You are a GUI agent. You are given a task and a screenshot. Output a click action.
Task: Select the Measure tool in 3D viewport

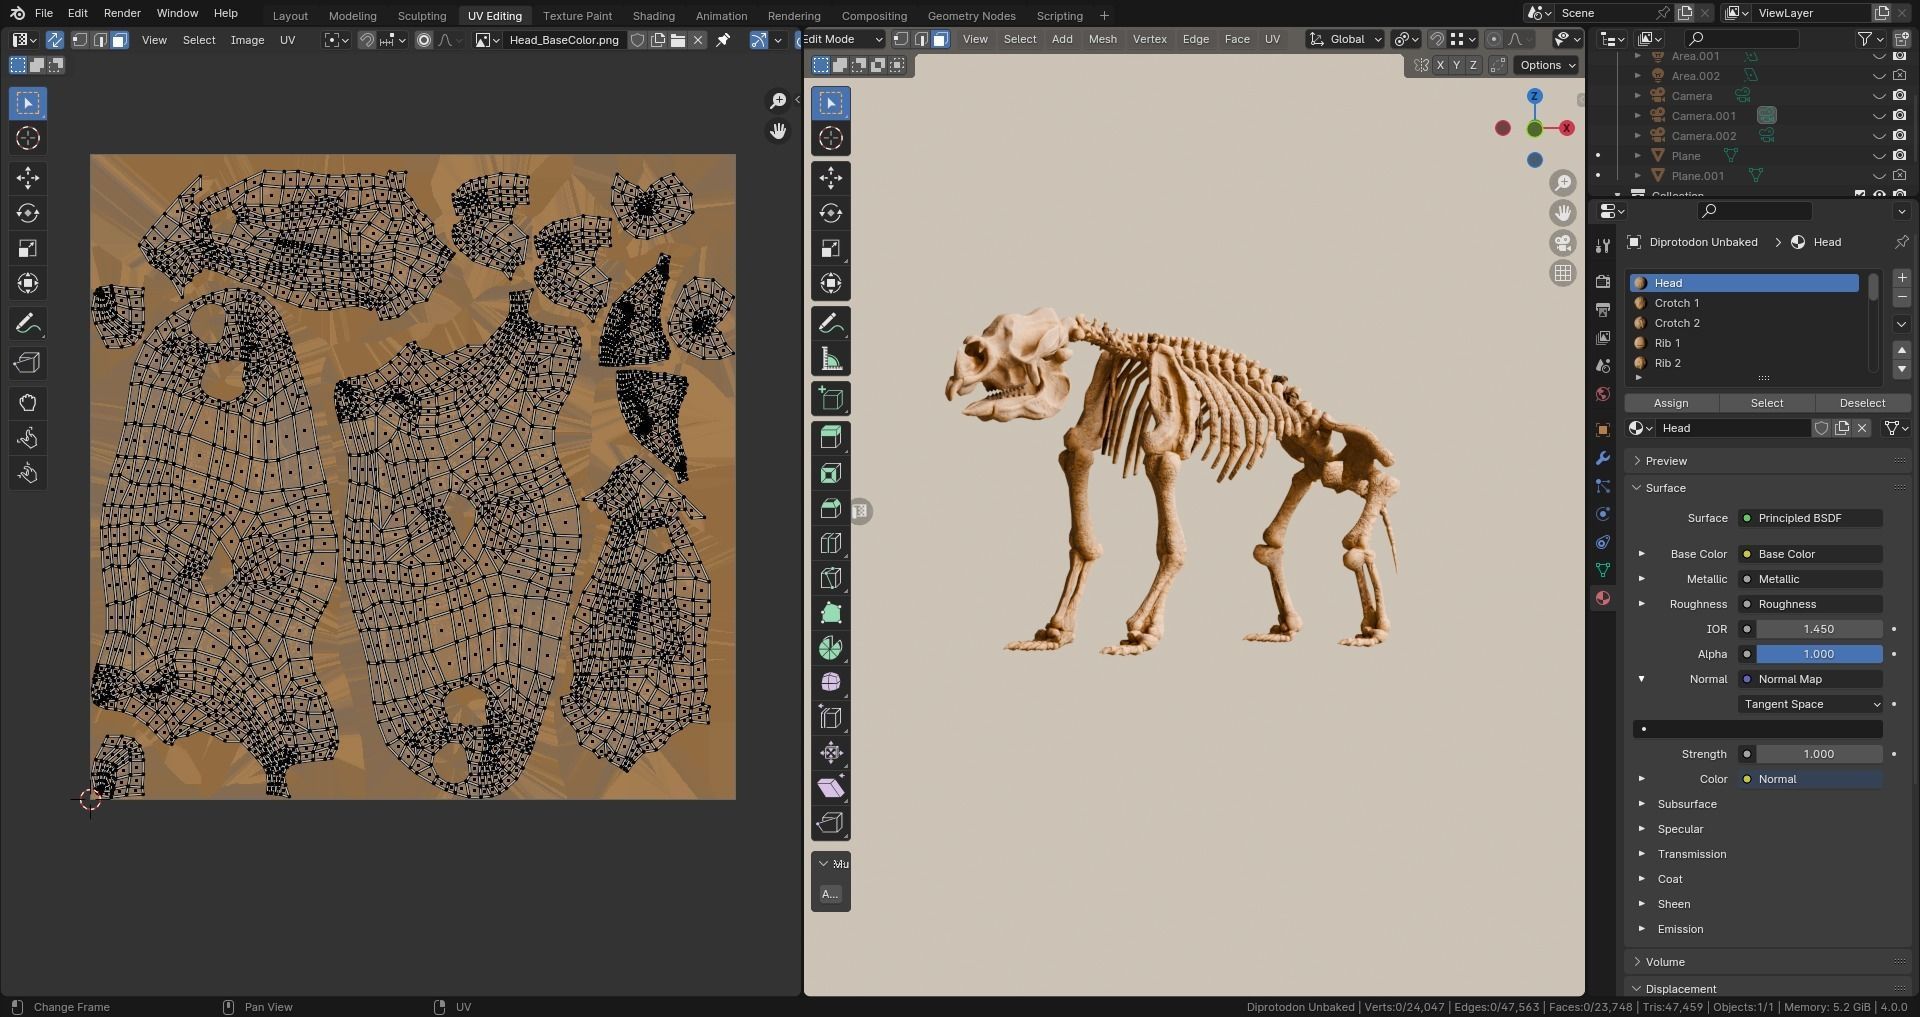(x=831, y=359)
